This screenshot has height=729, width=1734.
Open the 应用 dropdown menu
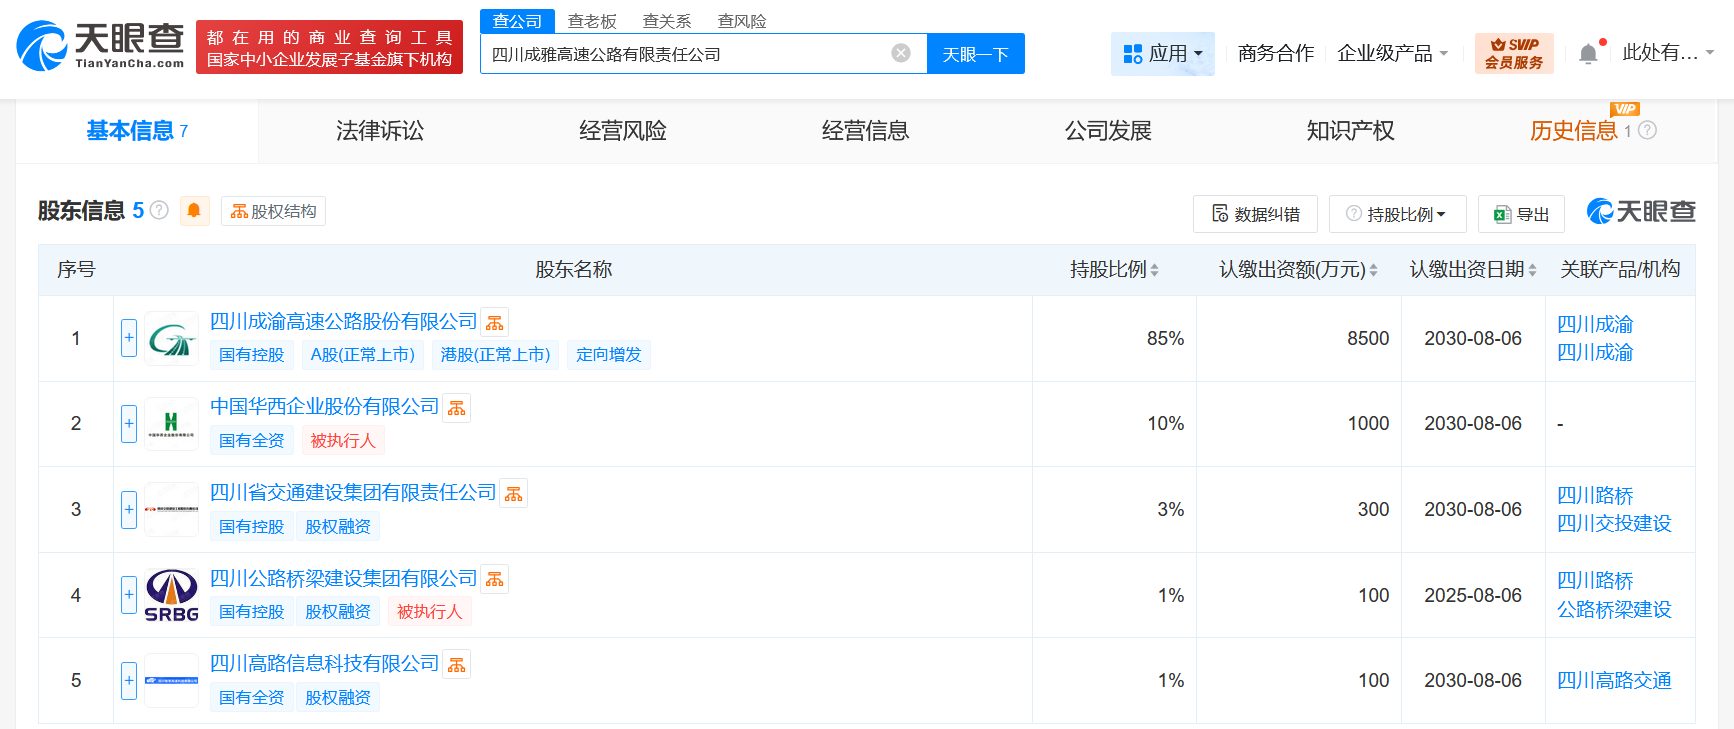(x=1162, y=53)
